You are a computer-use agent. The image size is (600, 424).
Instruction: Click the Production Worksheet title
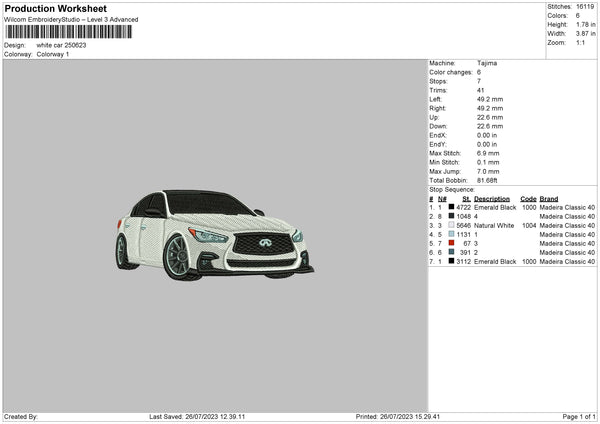tap(54, 8)
